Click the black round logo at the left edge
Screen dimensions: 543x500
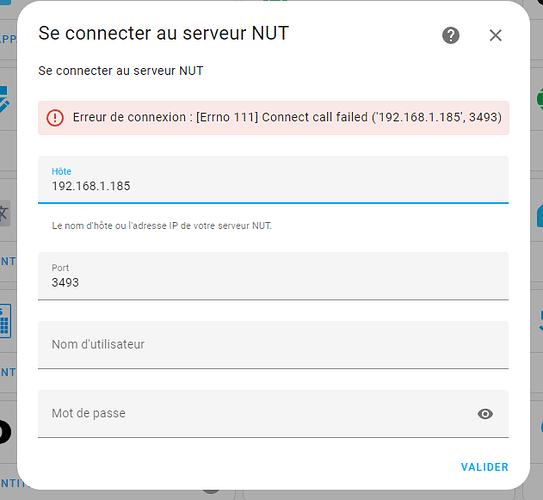5,432
